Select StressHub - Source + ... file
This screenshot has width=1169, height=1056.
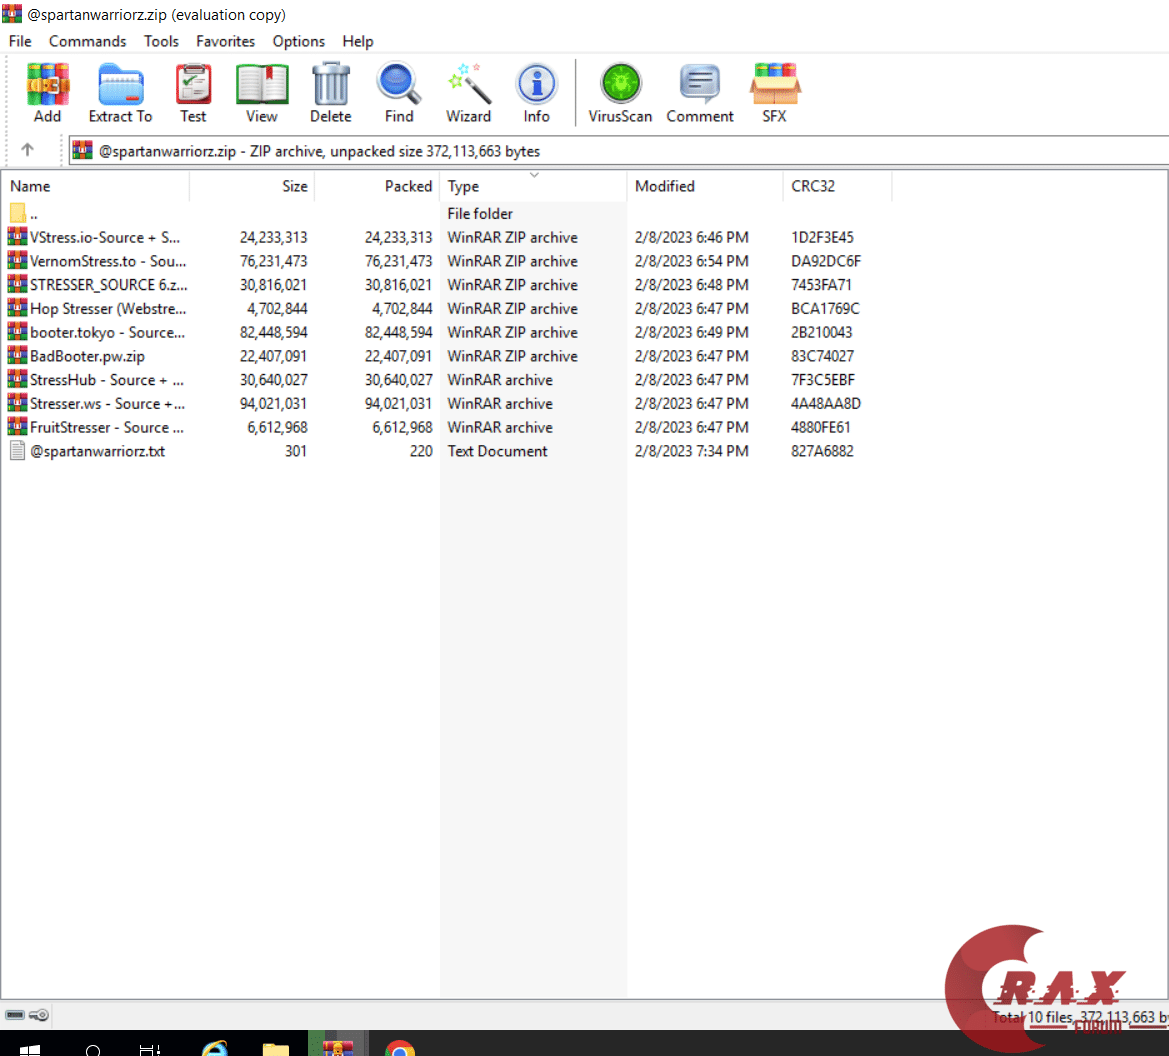click(107, 380)
